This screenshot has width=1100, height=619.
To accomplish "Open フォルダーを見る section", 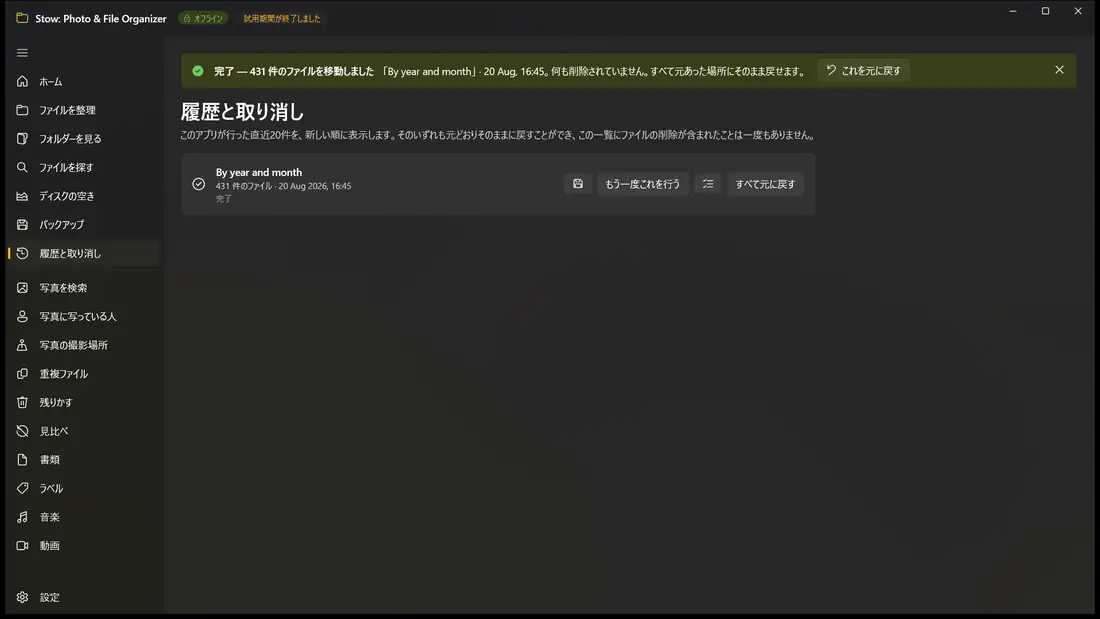I will click(x=84, y=139).
